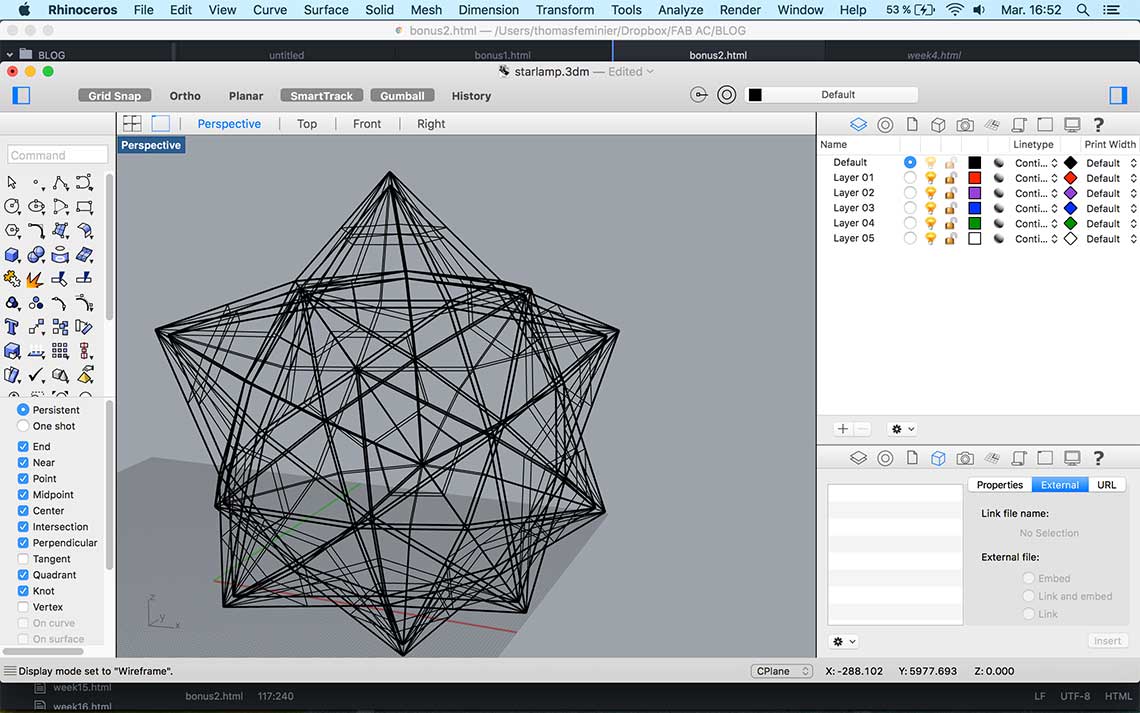Open Layer 05 Print Width stepper
This screenshot has height=713, width=1140.
1133,238
